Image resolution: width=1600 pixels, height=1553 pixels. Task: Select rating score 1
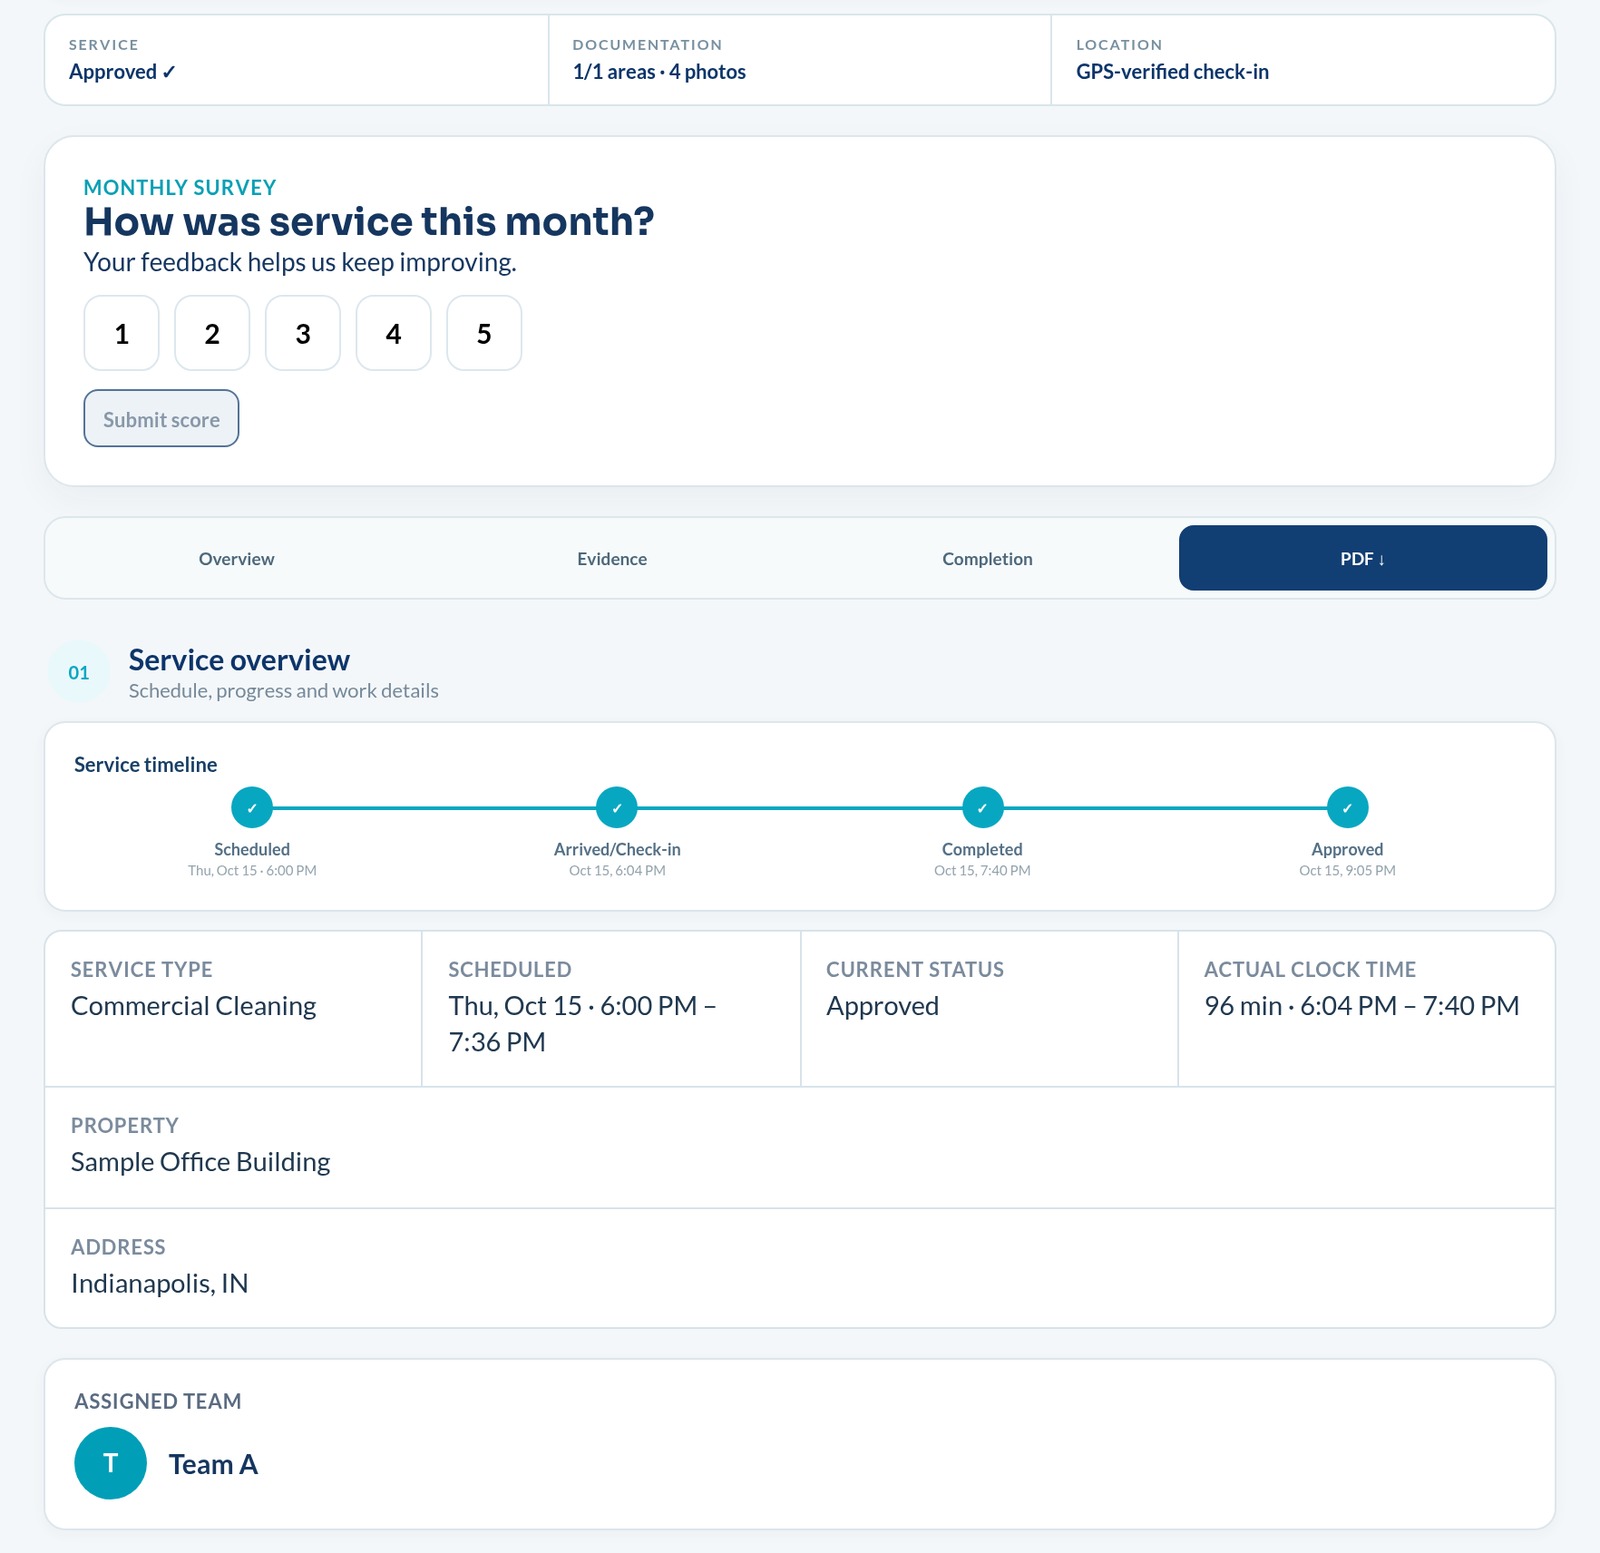121,333
